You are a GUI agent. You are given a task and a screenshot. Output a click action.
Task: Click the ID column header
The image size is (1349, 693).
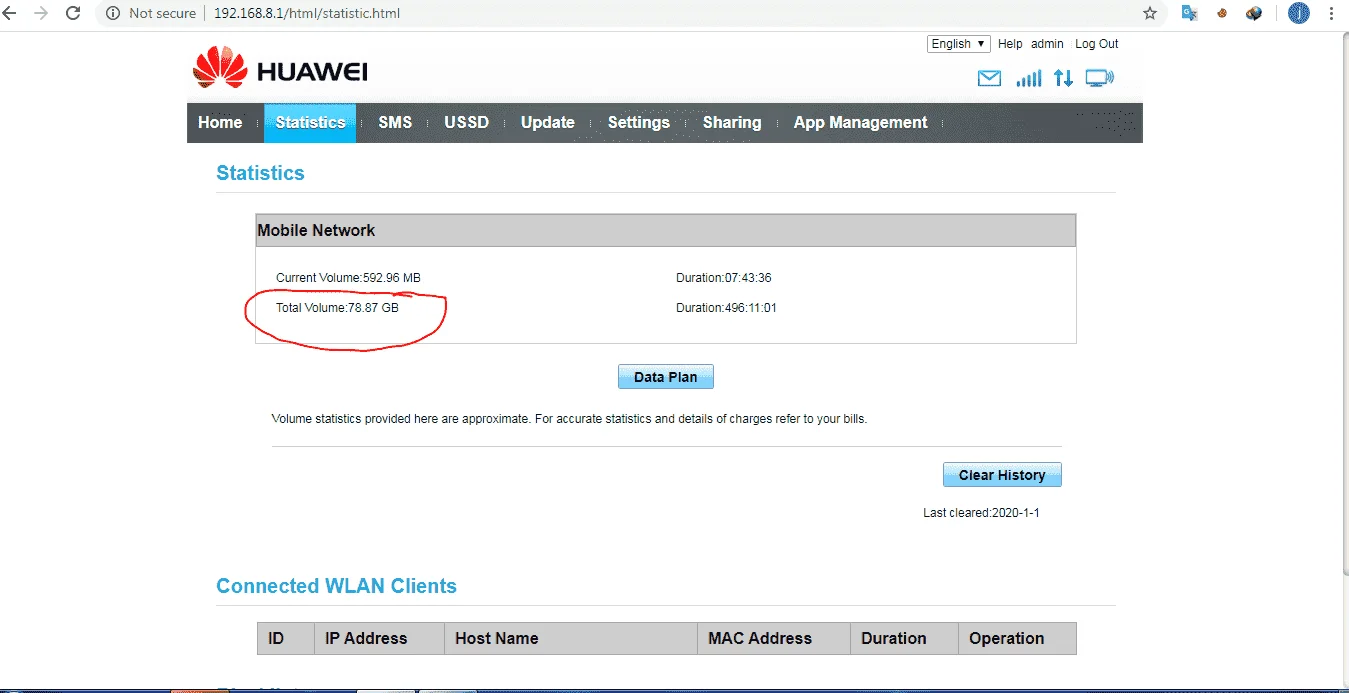pos(286,638)
